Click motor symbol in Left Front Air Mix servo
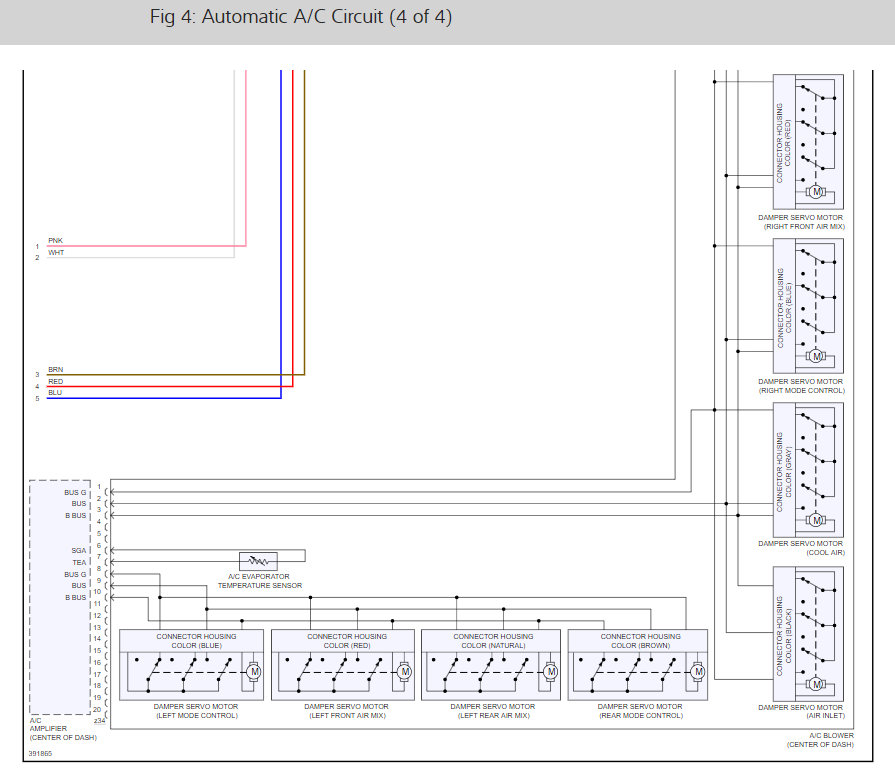 pos(405,671)
